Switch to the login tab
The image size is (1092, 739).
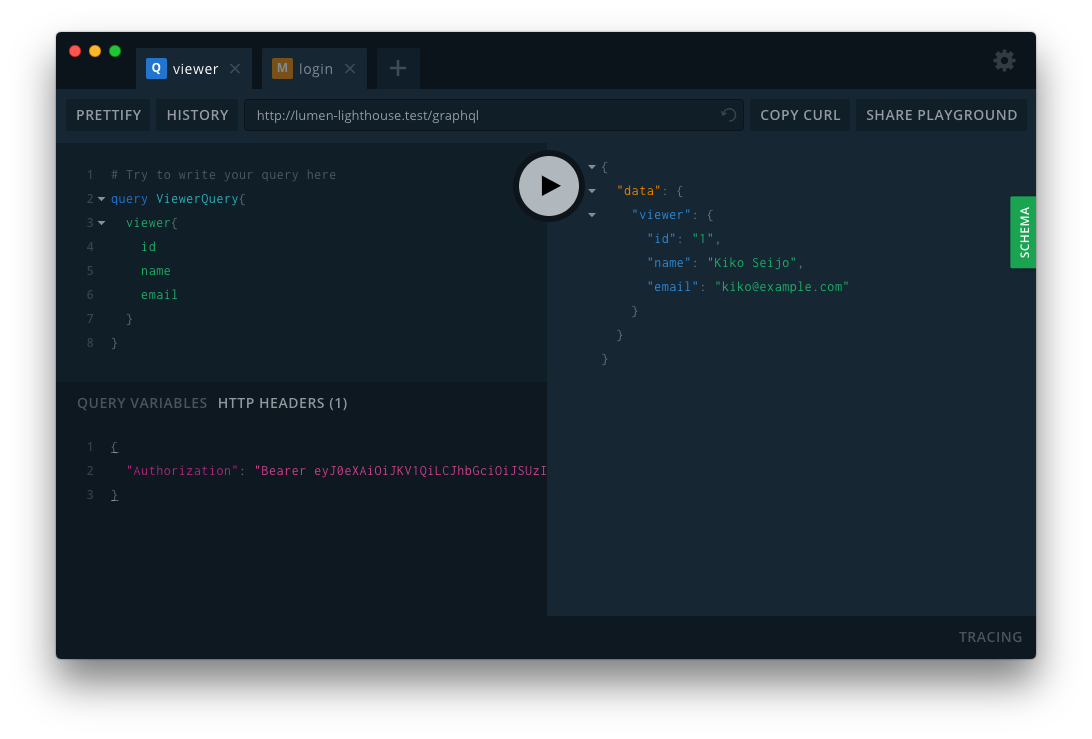pyautogui.click(x=316, y=69)
